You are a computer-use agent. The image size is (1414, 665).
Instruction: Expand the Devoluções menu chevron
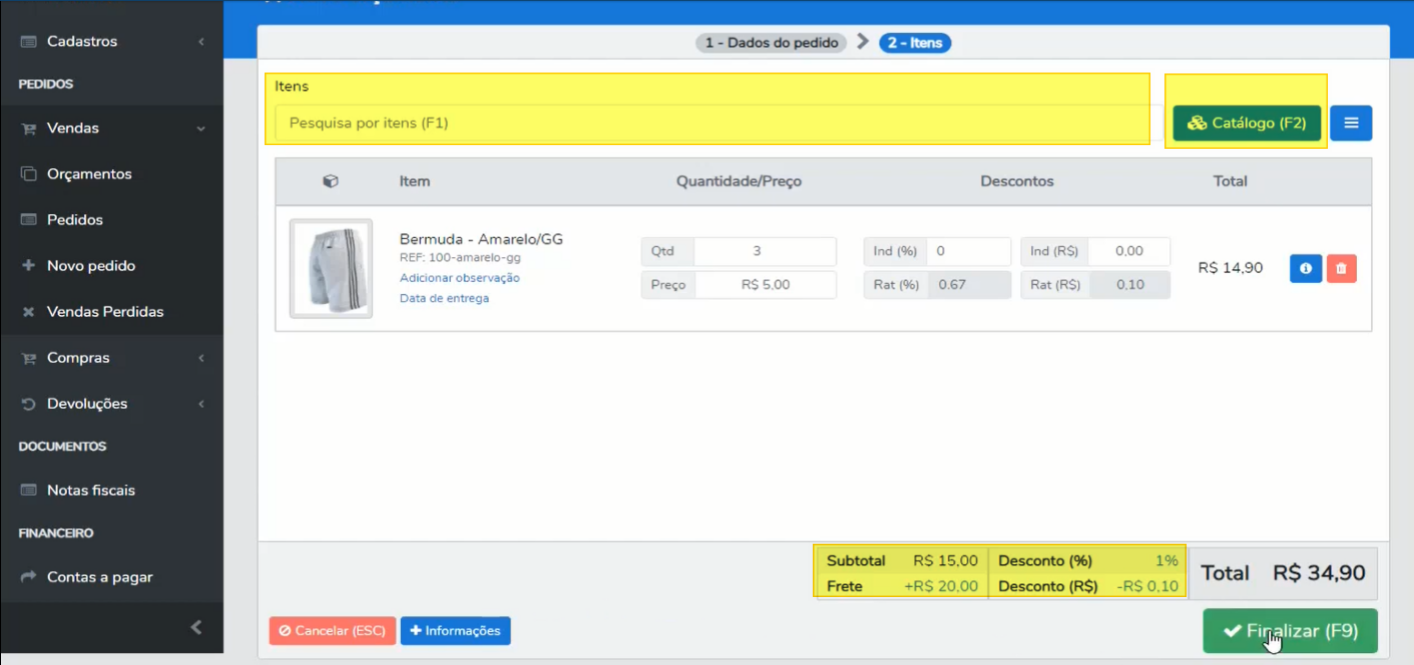point(201,404)
